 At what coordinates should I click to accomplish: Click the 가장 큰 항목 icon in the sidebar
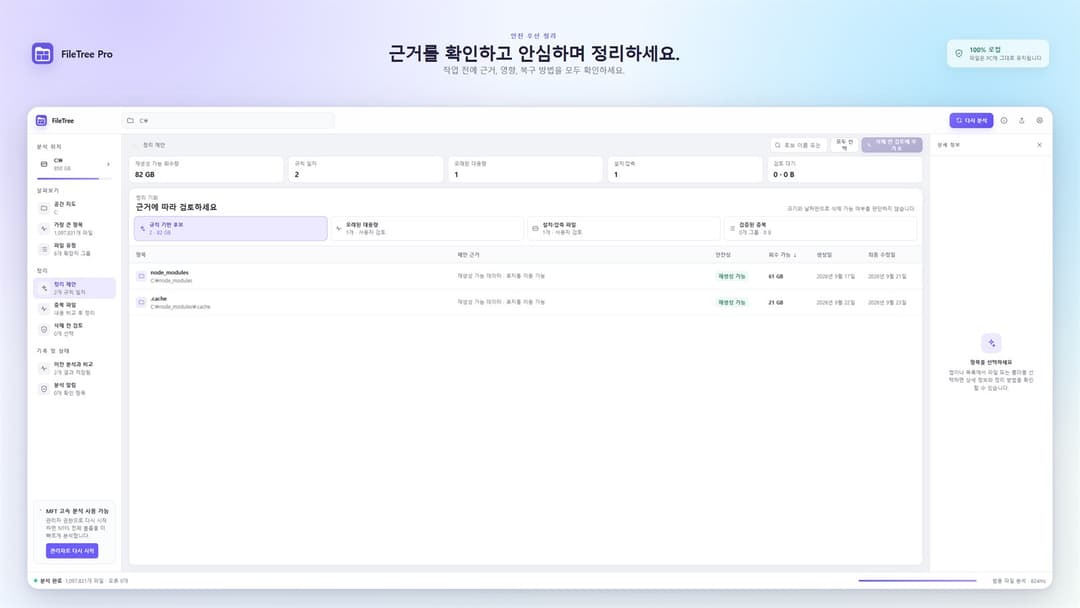pyautogui.click(x=44, y=229)
